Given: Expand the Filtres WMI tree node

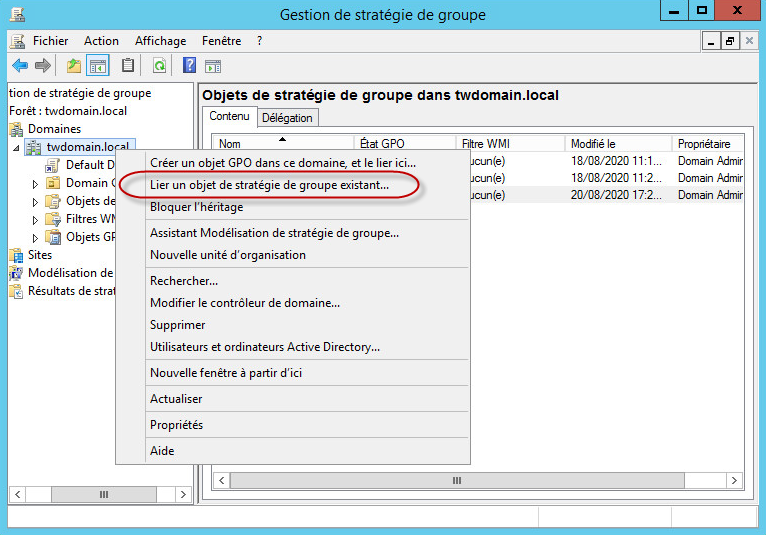Looking at the screenshot, I should pyautogui.click(x=36, y=220).
